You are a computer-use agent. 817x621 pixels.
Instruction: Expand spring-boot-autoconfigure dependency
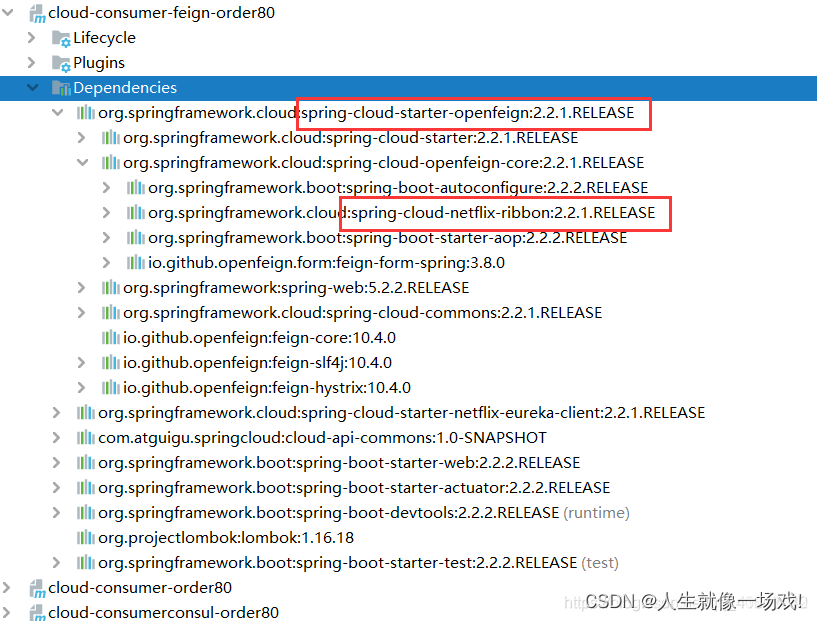[x=106, y=188]
